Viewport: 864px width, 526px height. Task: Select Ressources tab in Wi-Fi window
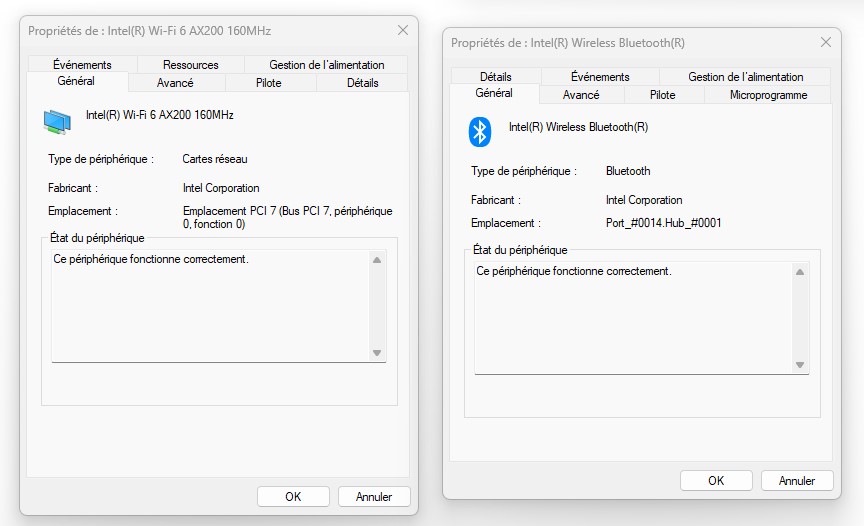point(190,65)
